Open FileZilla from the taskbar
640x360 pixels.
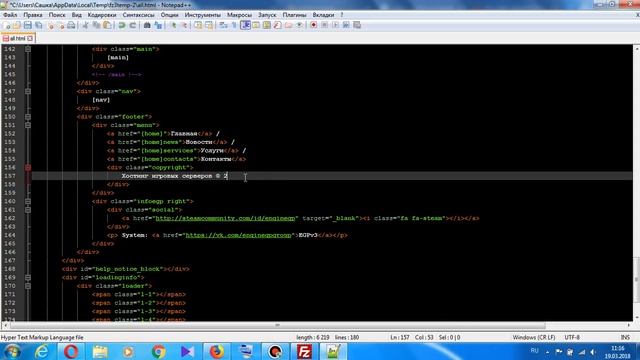click(304, 351)
